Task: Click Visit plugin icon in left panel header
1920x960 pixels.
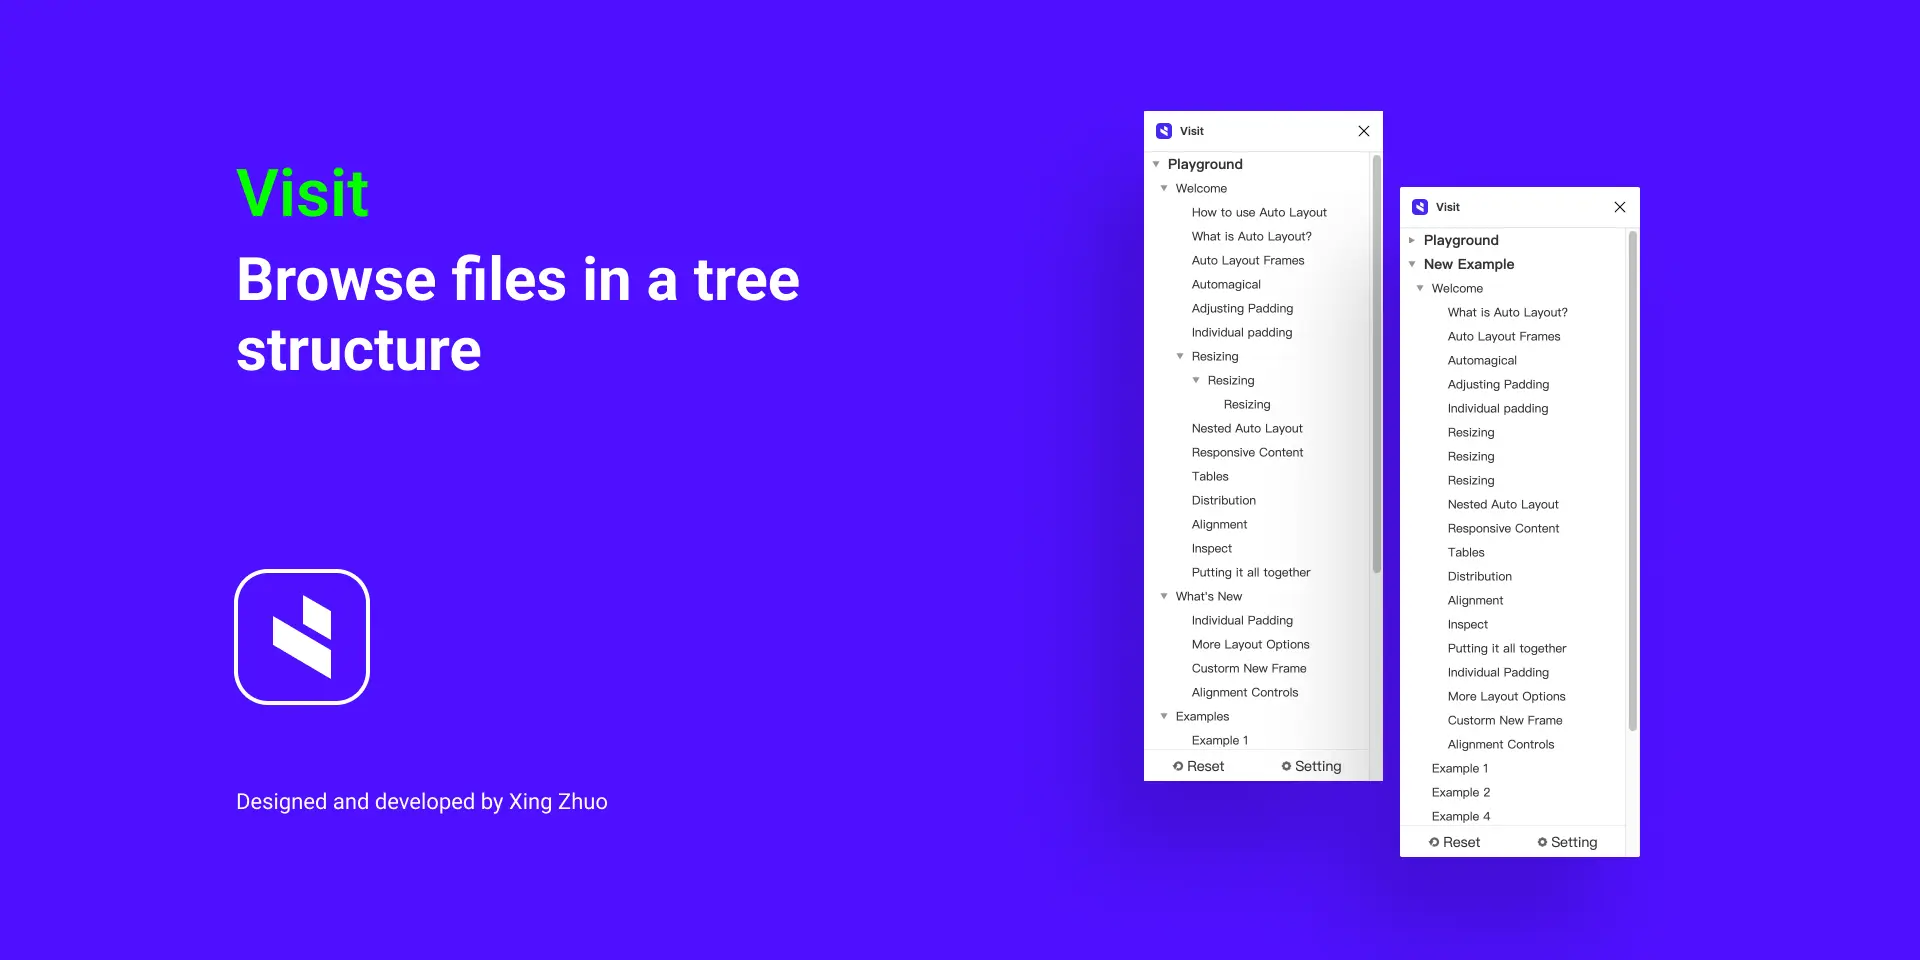Action: pyautogui.click(x=1164, y=131)
